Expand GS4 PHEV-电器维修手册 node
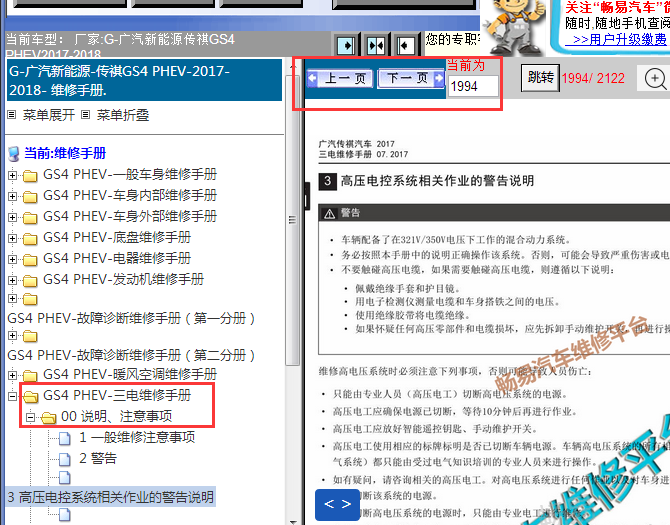The height and width of the screenshot is (525, 670). tap(12, 259)
